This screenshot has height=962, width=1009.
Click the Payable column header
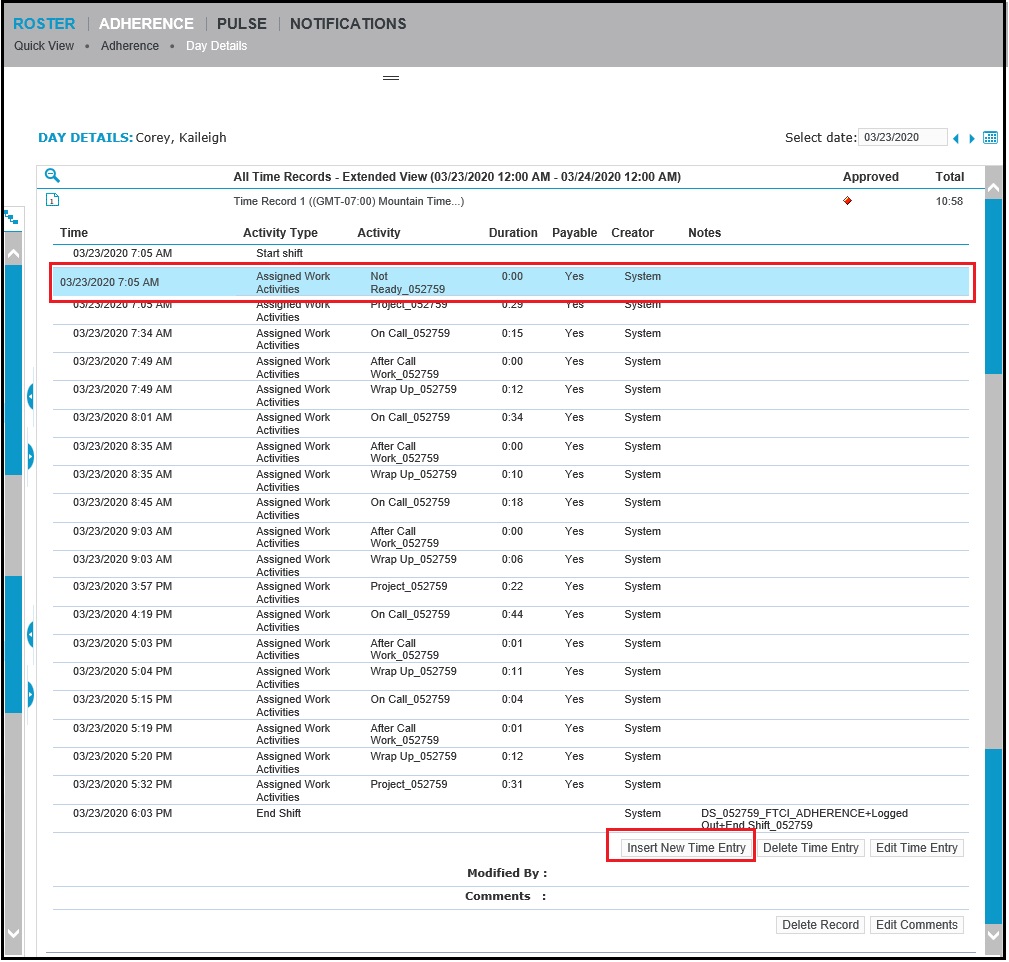574,233
